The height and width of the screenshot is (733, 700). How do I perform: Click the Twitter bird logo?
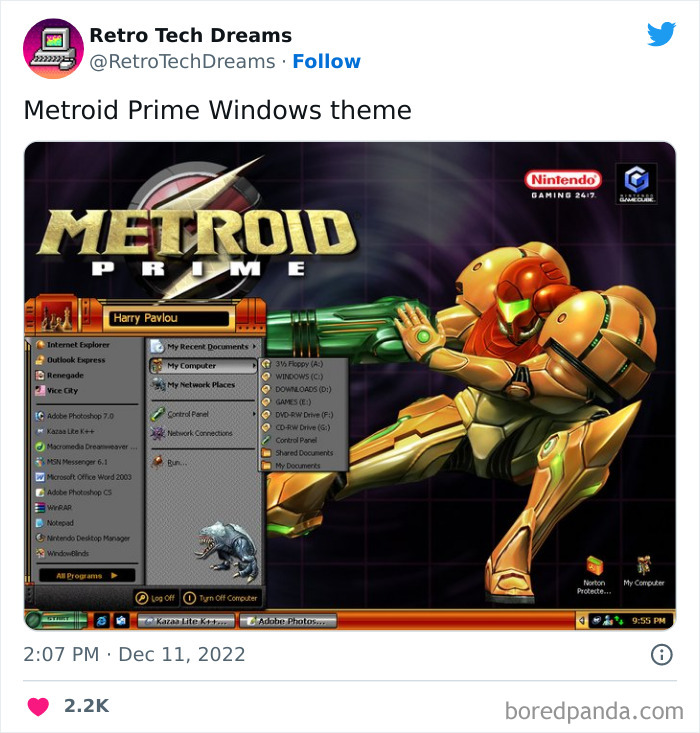(661, 34)
